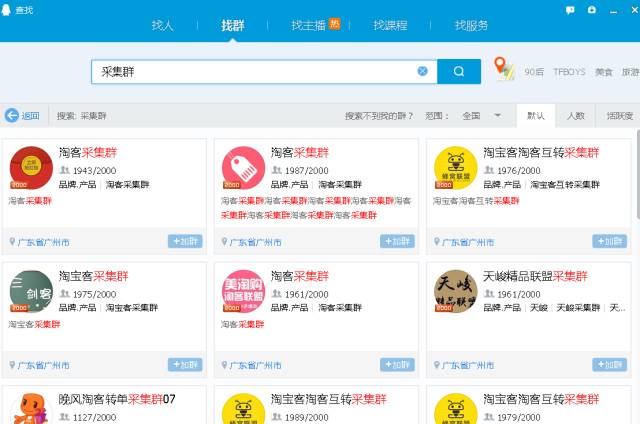Click 广东省广州市 location under 1943/2000 group
The width and height of the screenshot is (640, 424).
43,242
